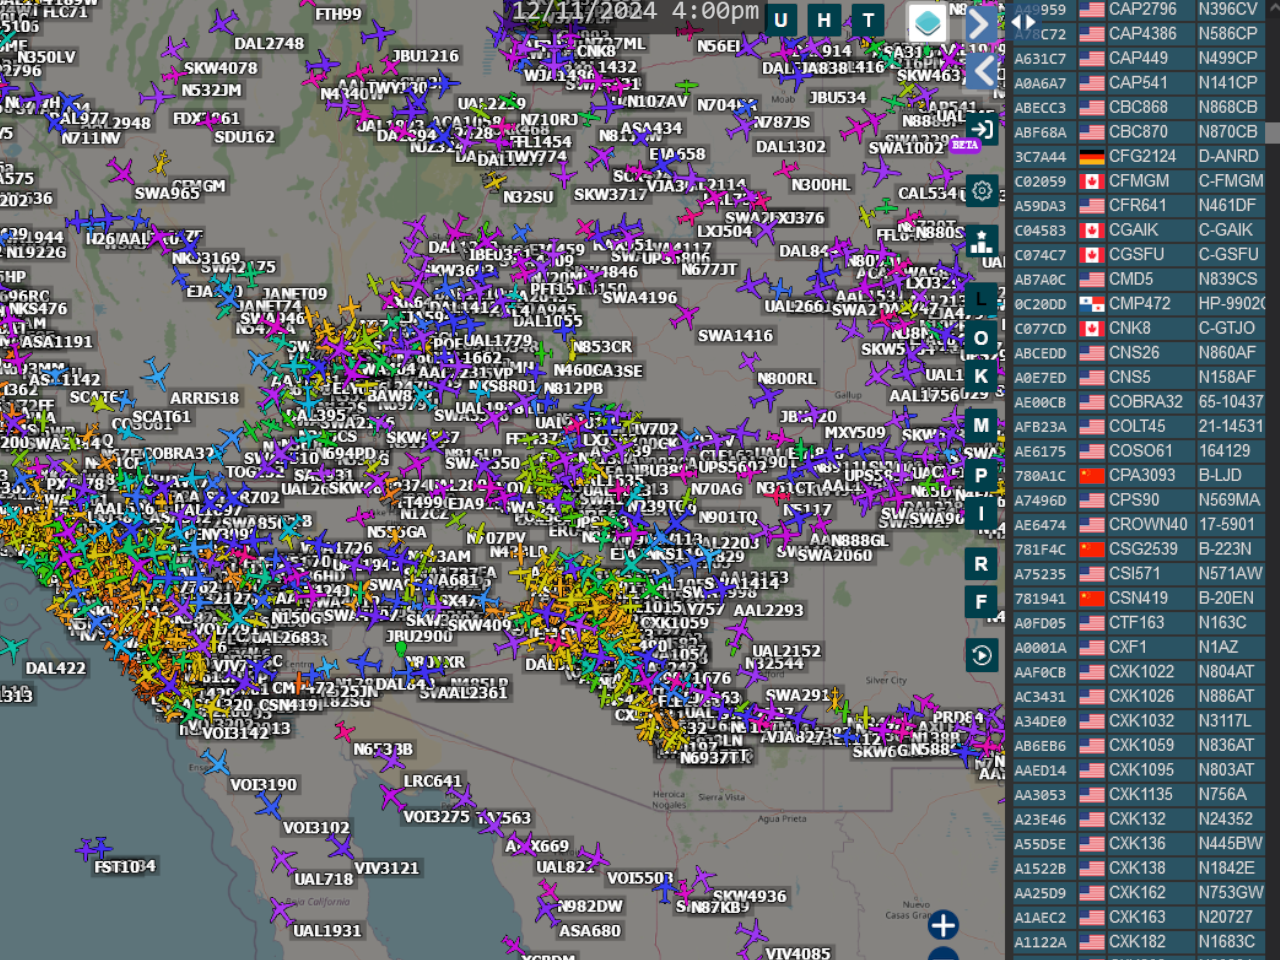Toggle the T tracks button
1280x960 pixels.
(868, 20)
